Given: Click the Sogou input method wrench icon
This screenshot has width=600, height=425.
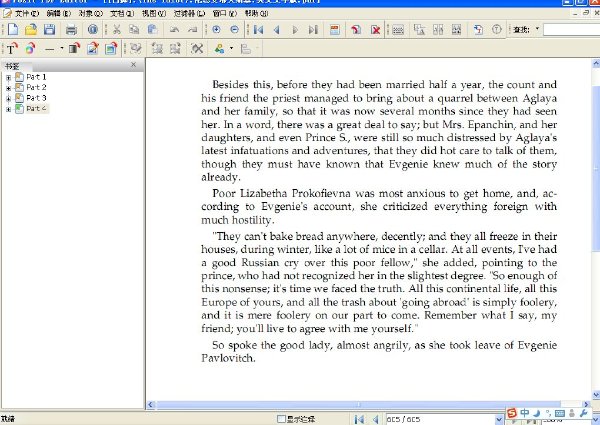Looking at the screenshot, I should tap(584, 413).
